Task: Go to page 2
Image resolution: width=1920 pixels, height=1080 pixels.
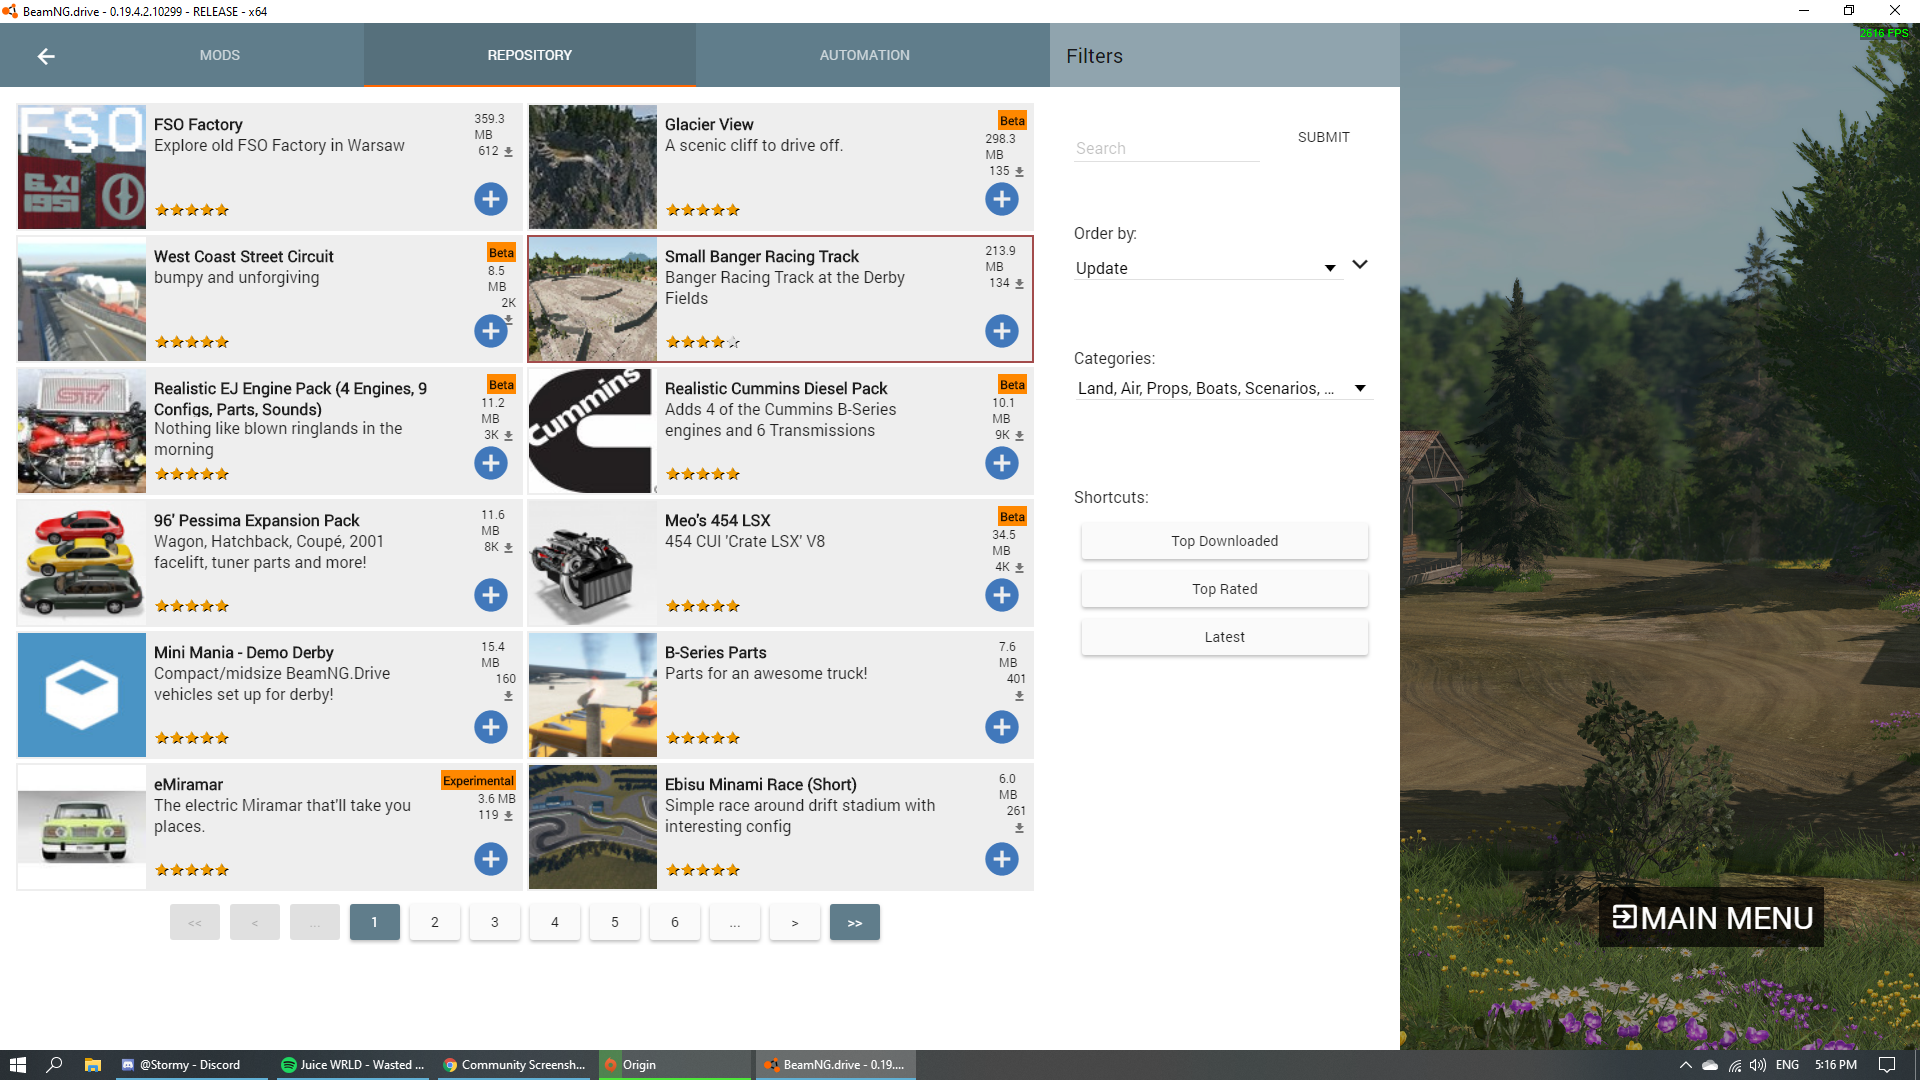Action: pyautogui.click(x=434, y=922)
